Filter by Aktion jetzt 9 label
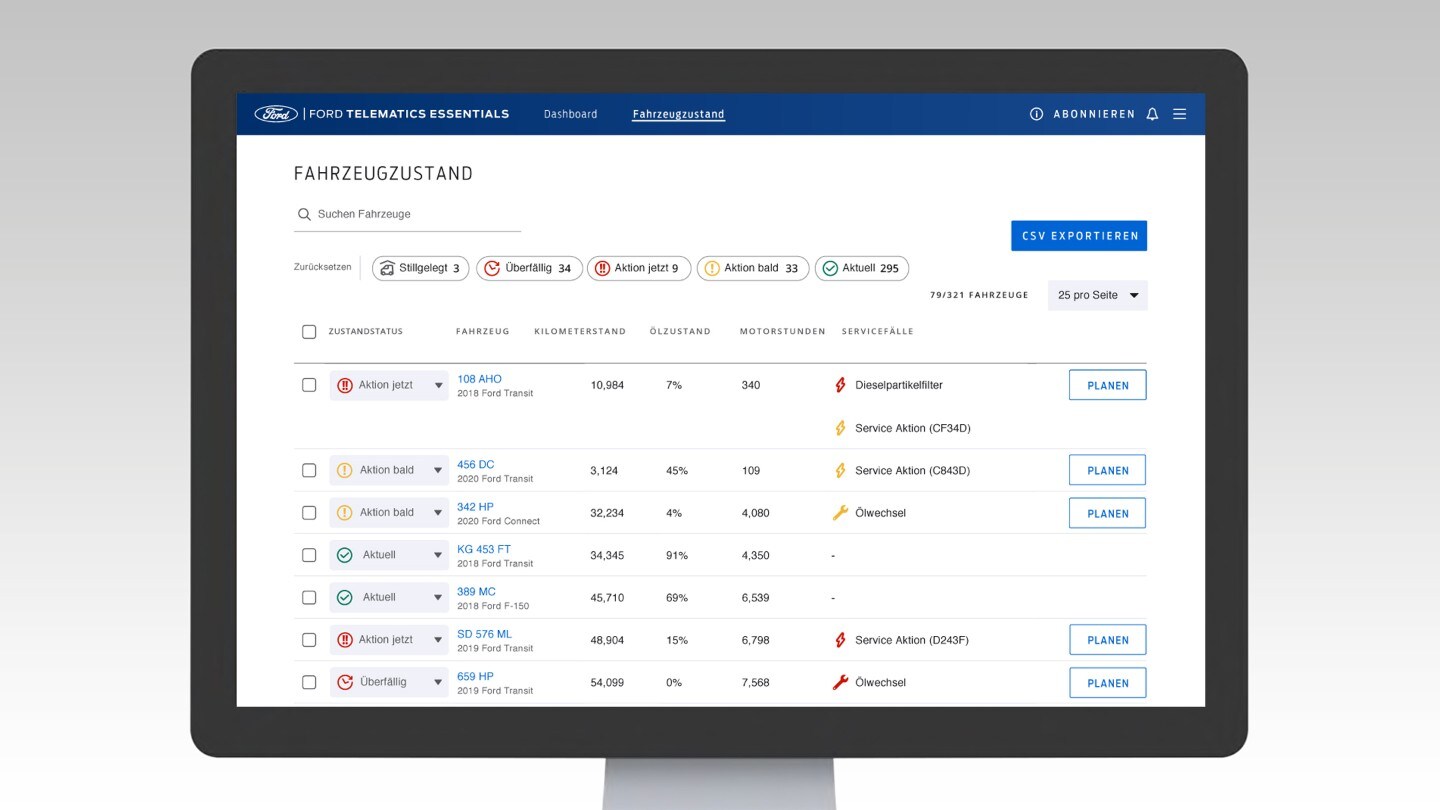 (x=646, y=268)
